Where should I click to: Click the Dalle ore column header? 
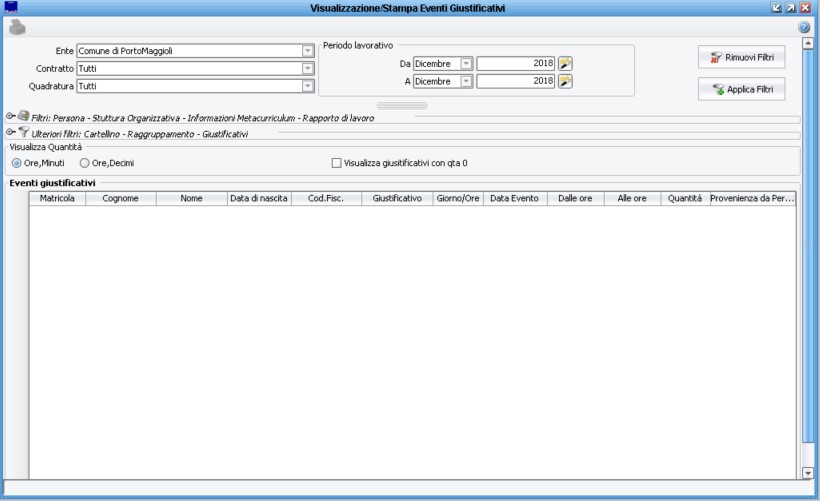(x=575, y=199)
